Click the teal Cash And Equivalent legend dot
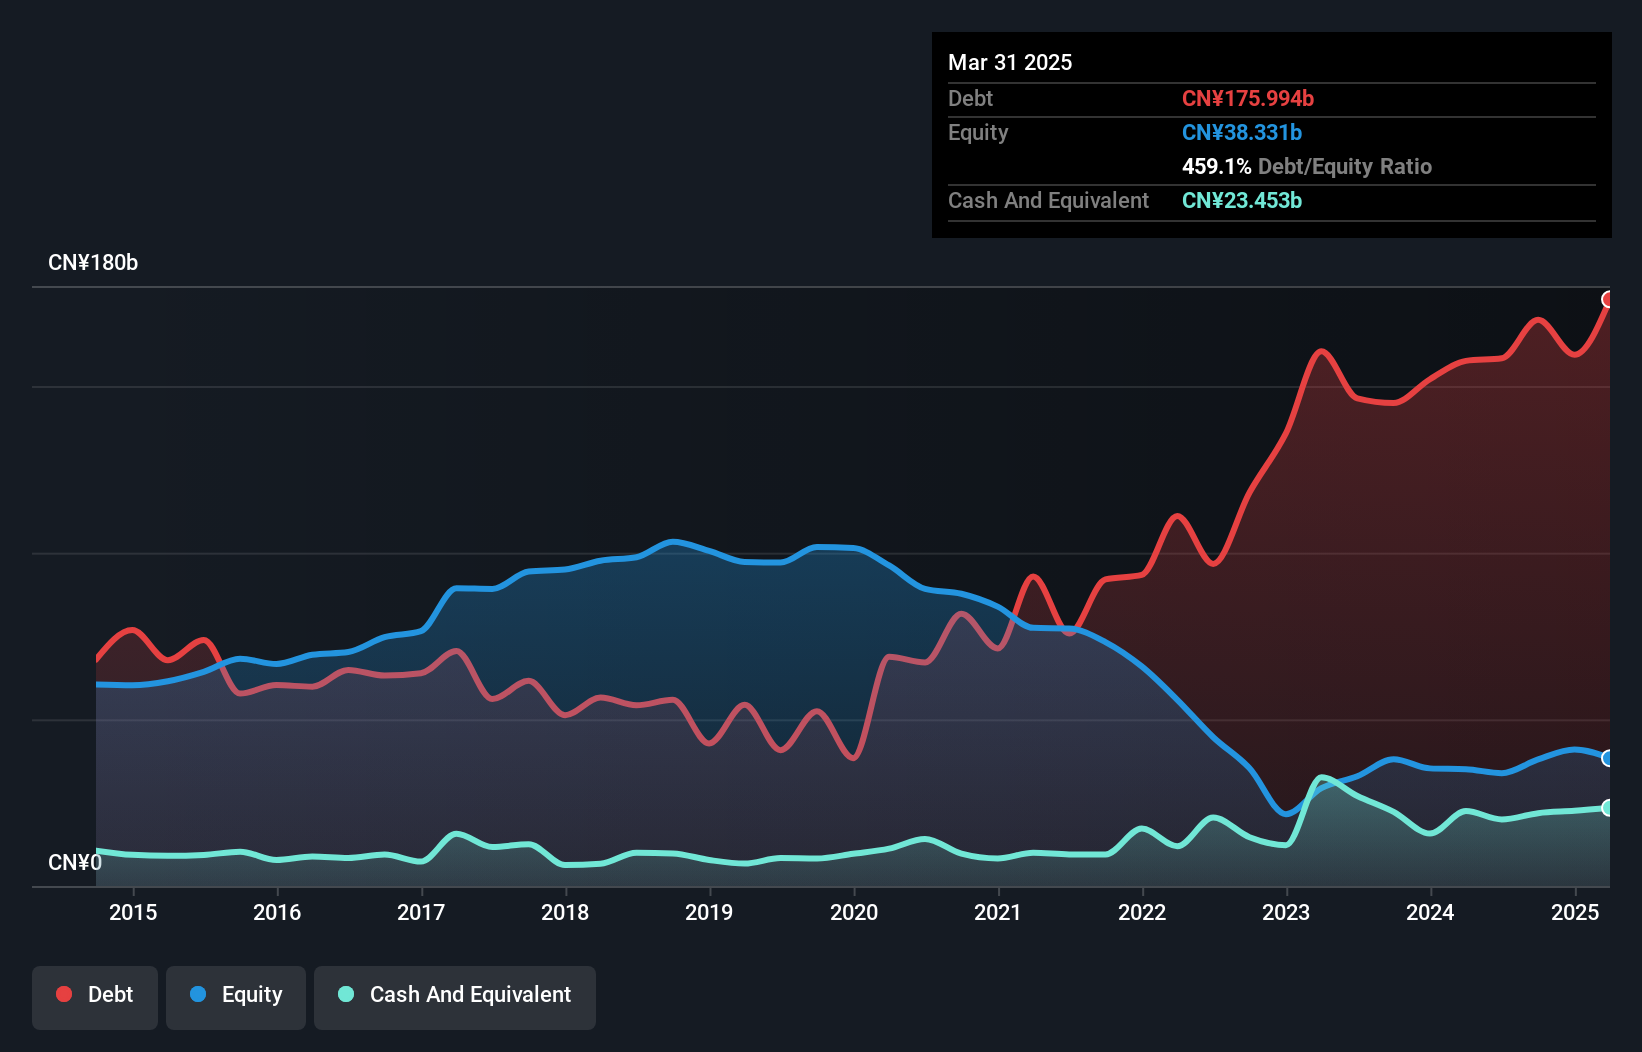 tap(345, 994)
